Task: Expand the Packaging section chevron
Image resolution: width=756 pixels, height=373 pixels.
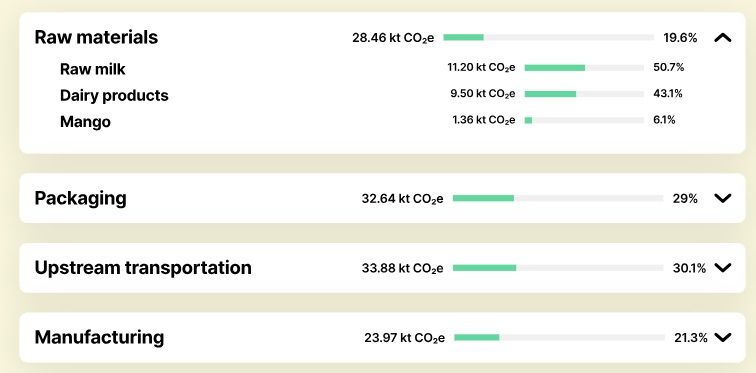Action: (723, 198)
